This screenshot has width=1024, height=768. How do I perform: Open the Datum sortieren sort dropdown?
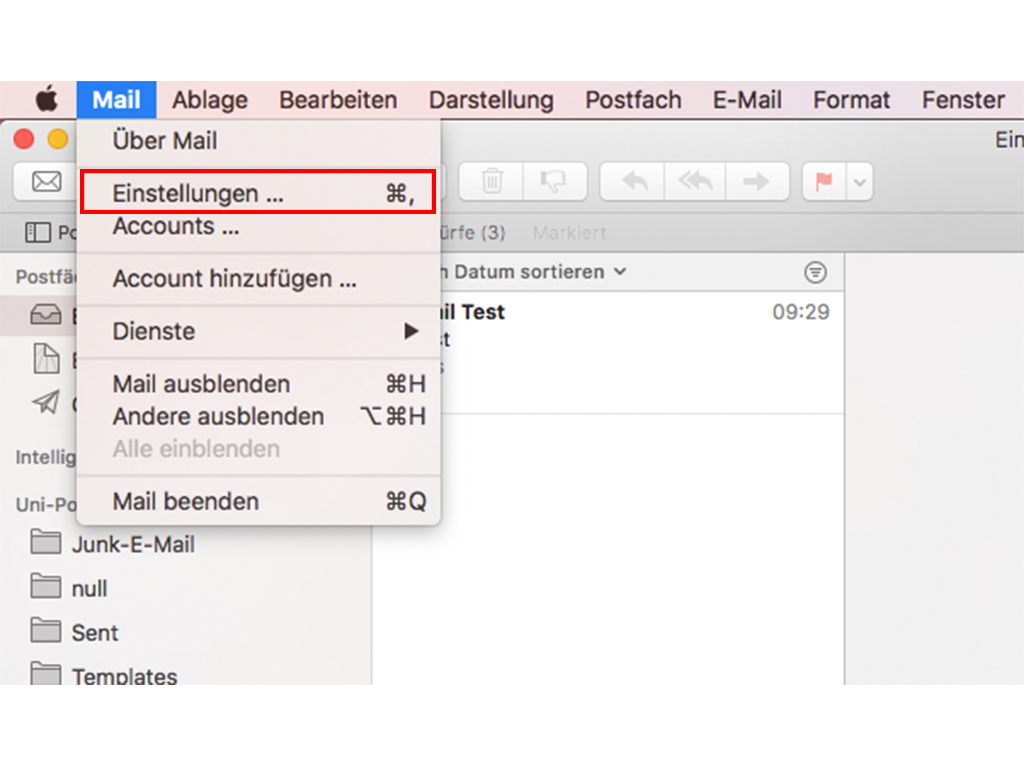click(540, 272)
